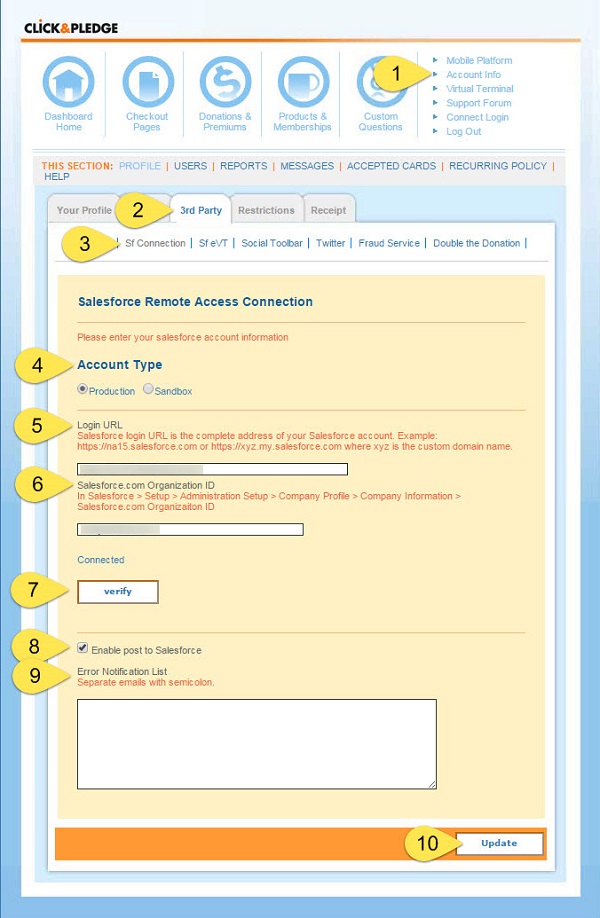Open the ACCEPTED CARDS section

click(x=392, y=166)
